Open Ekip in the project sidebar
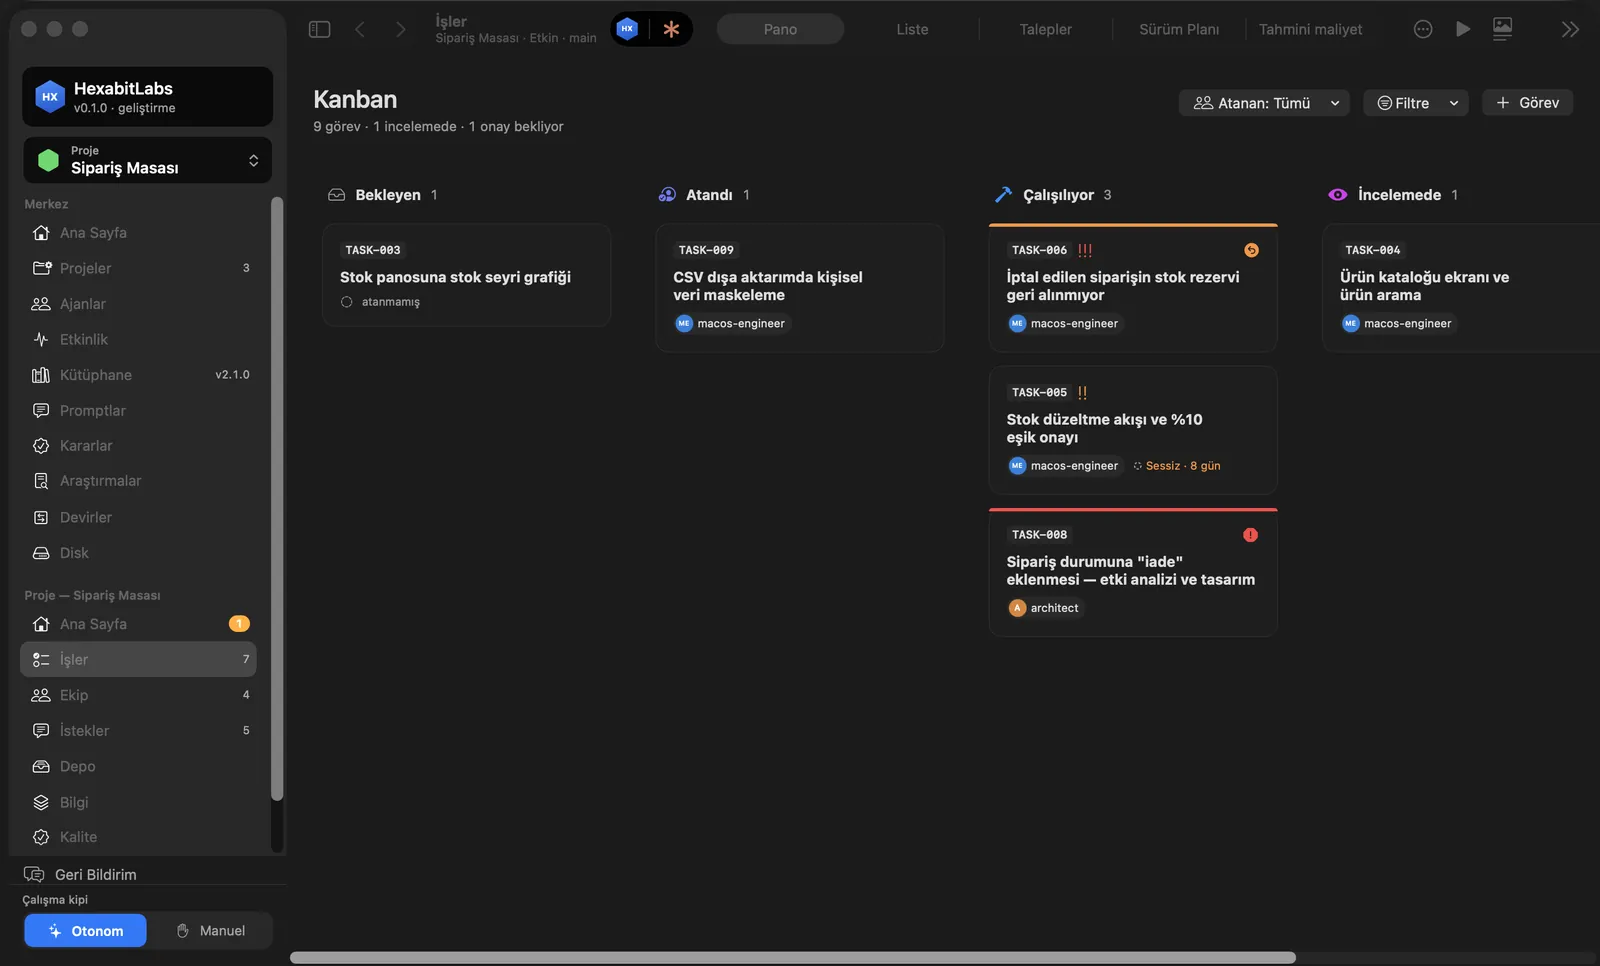The width and height of the screenshot is (1600, 966). (138, 695)
